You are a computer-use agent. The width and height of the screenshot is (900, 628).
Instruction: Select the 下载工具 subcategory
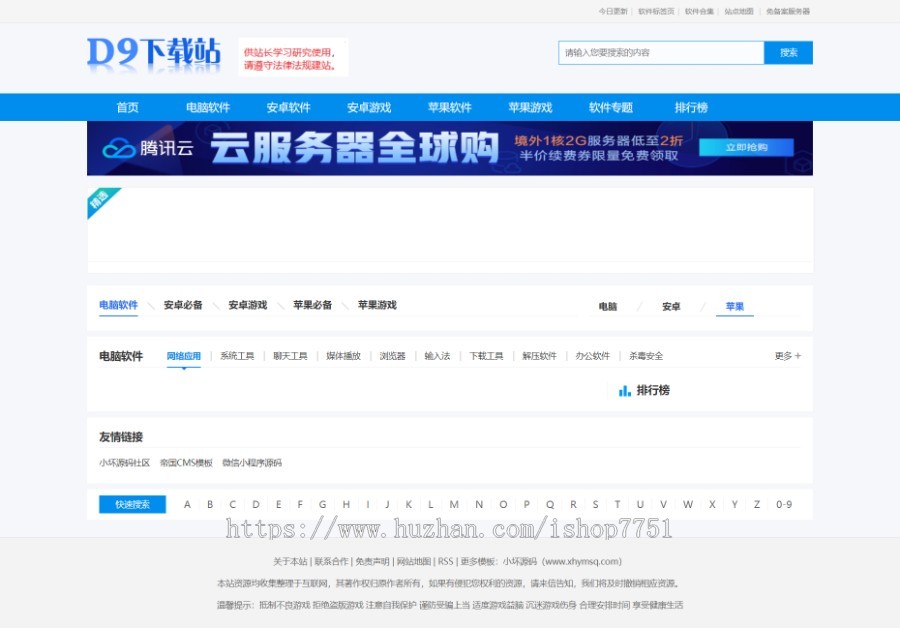[486, 356]
